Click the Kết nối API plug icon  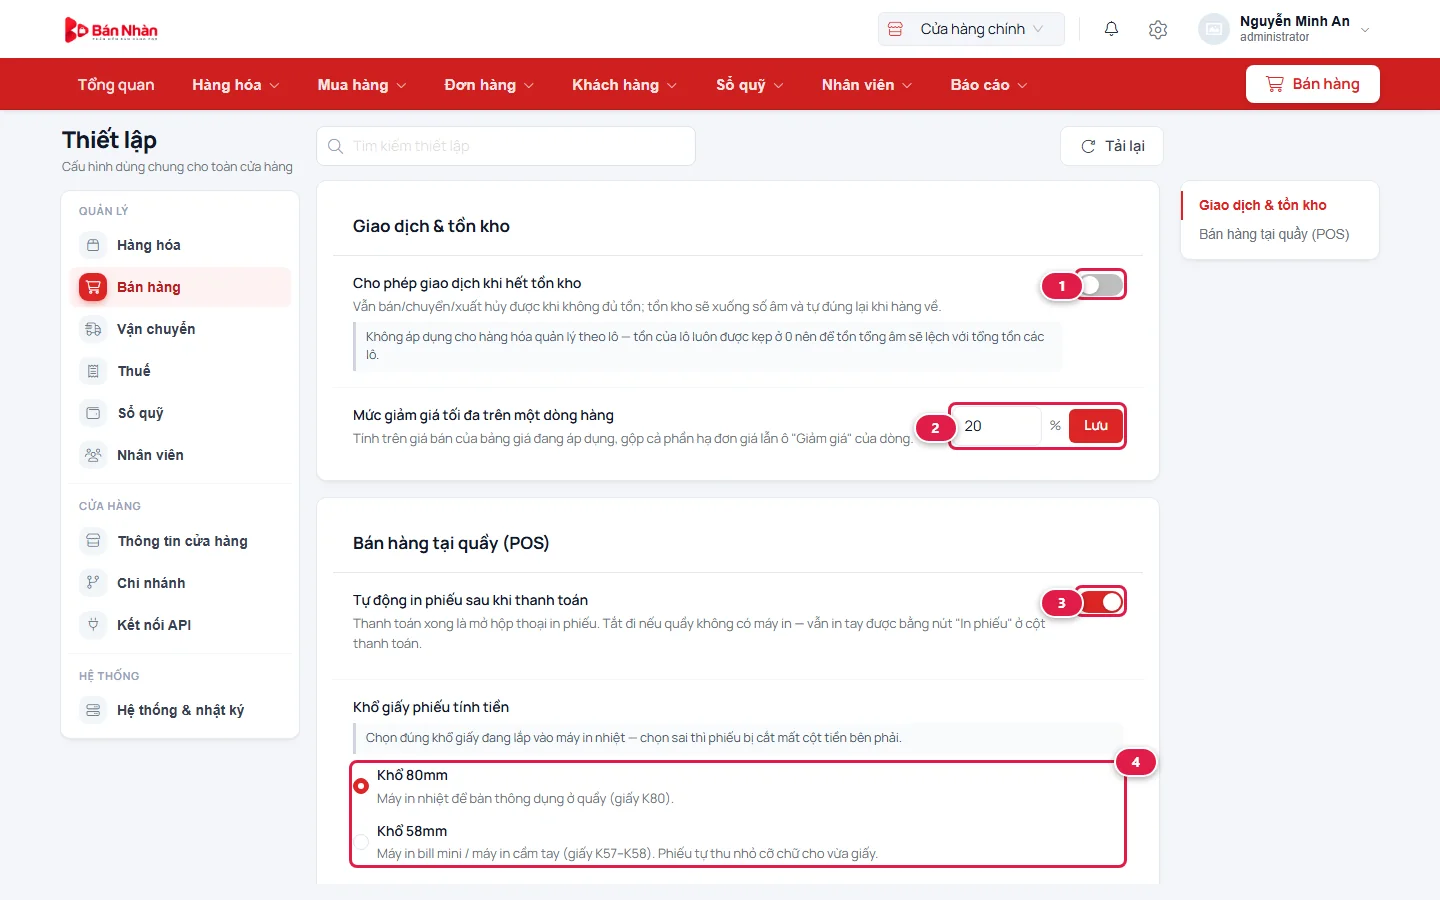click(93, 625)
